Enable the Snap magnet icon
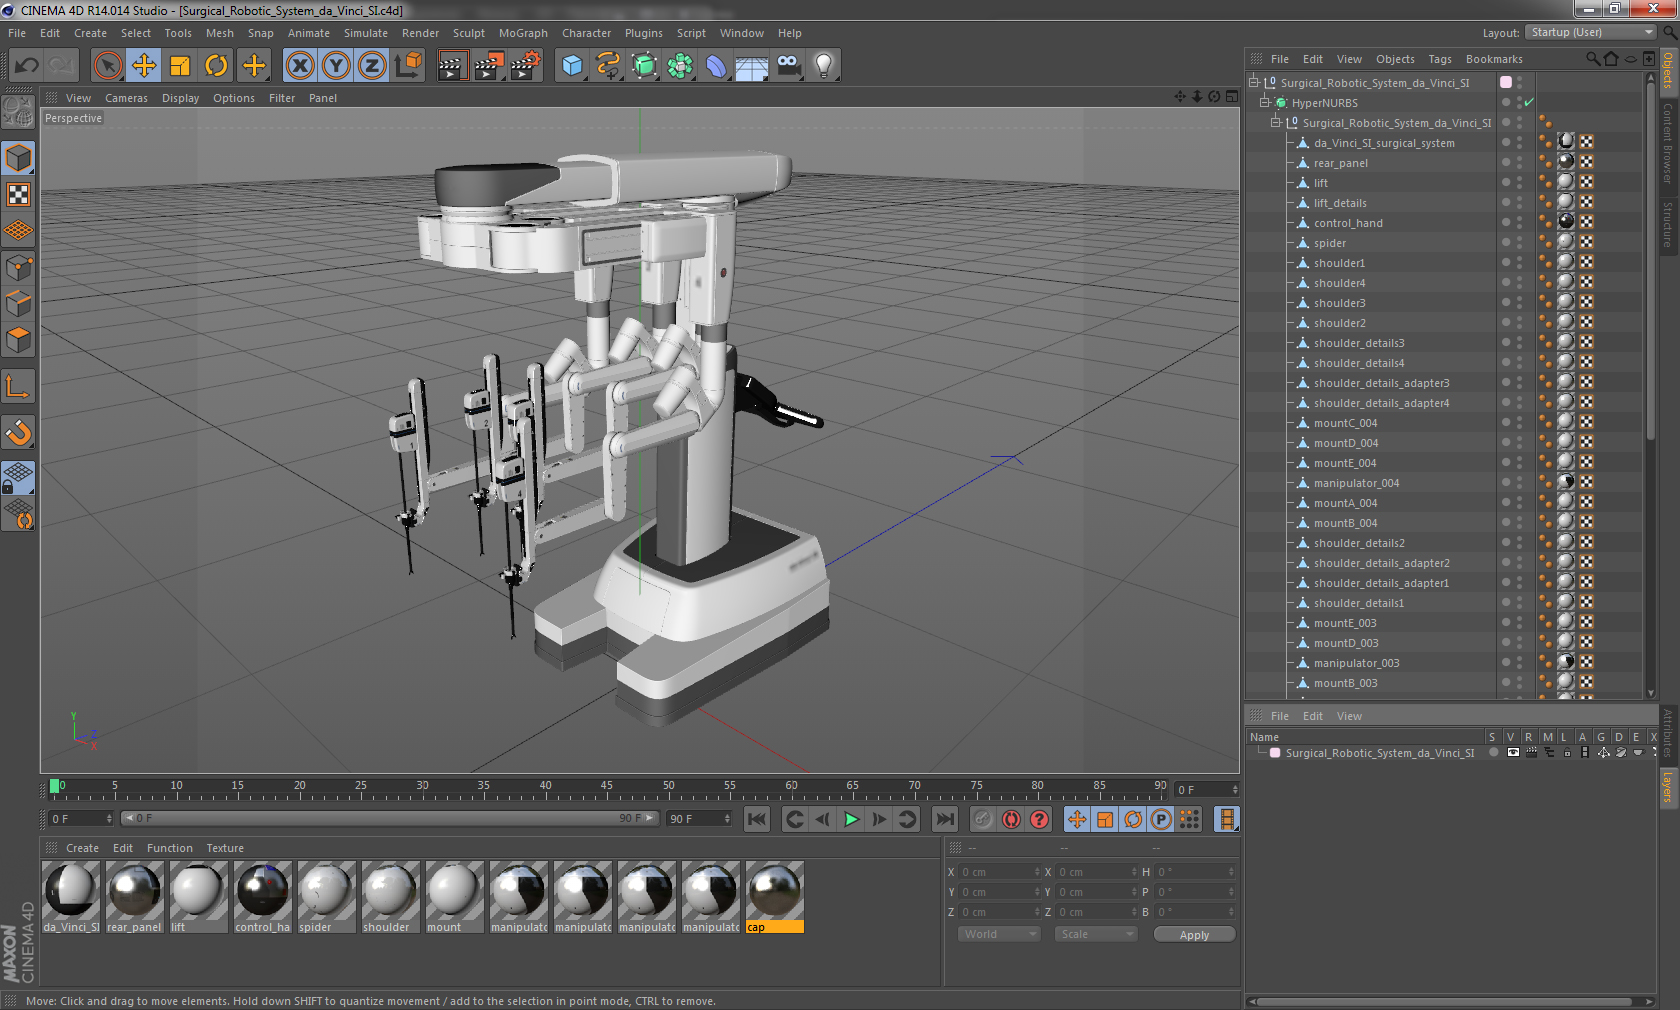The image size is (1680, 1010). pos(18,432)
